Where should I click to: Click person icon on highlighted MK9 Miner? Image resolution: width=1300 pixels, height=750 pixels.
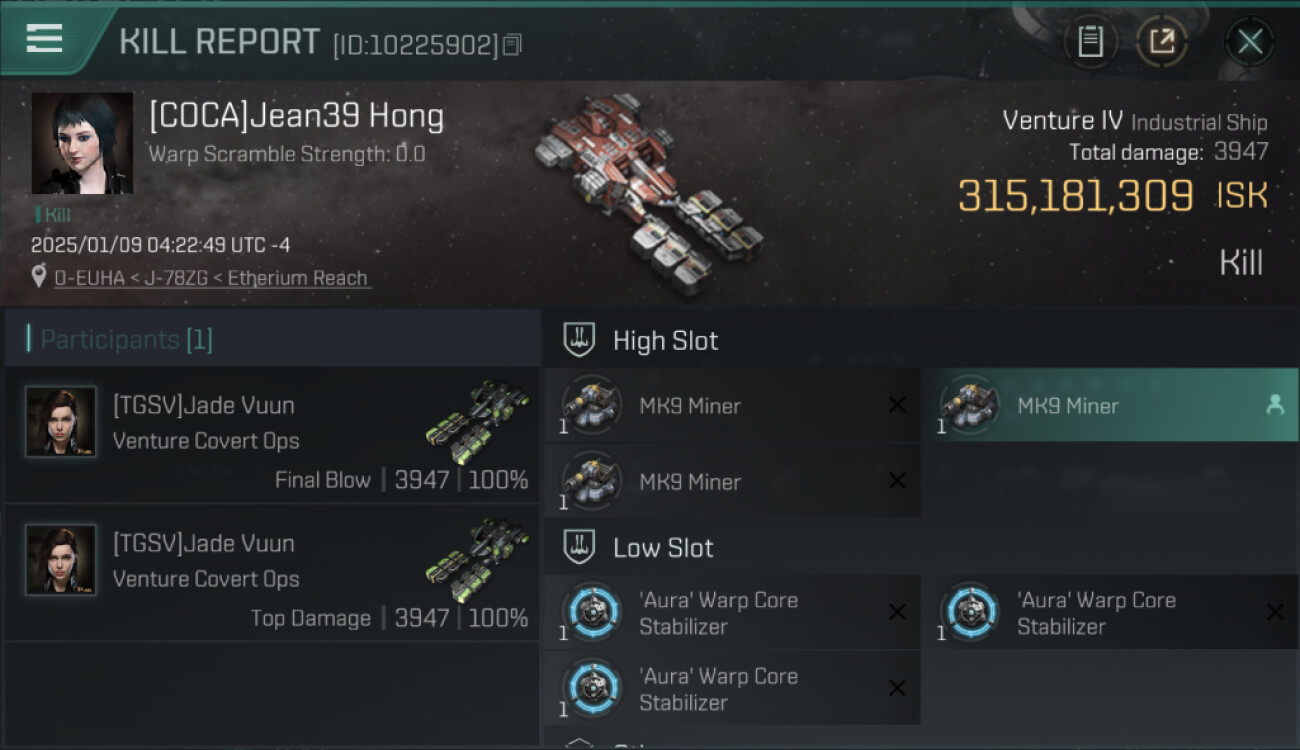click(x=1274, y=405)
